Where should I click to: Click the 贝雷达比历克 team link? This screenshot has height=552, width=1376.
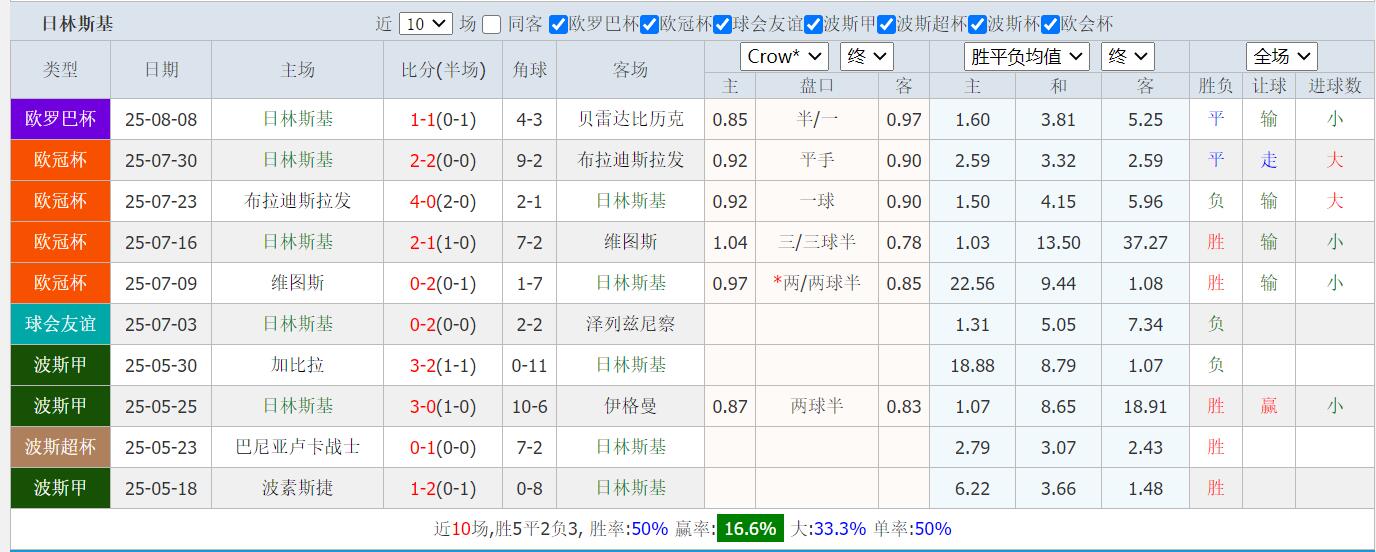point(631,119)
